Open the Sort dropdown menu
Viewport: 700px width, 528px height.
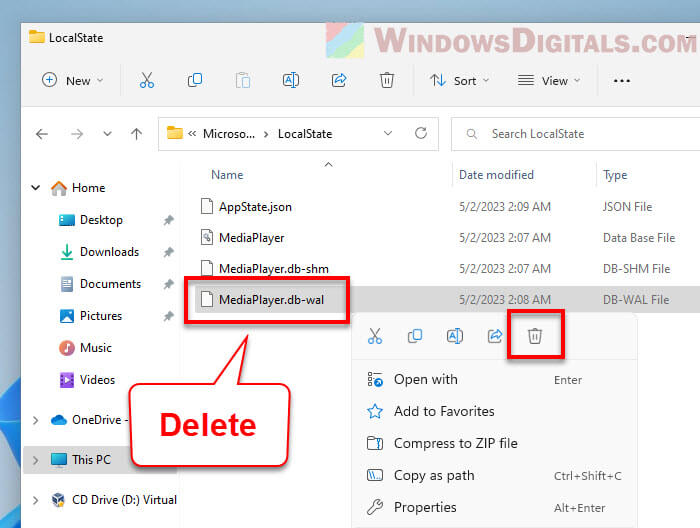pos(460,81)
